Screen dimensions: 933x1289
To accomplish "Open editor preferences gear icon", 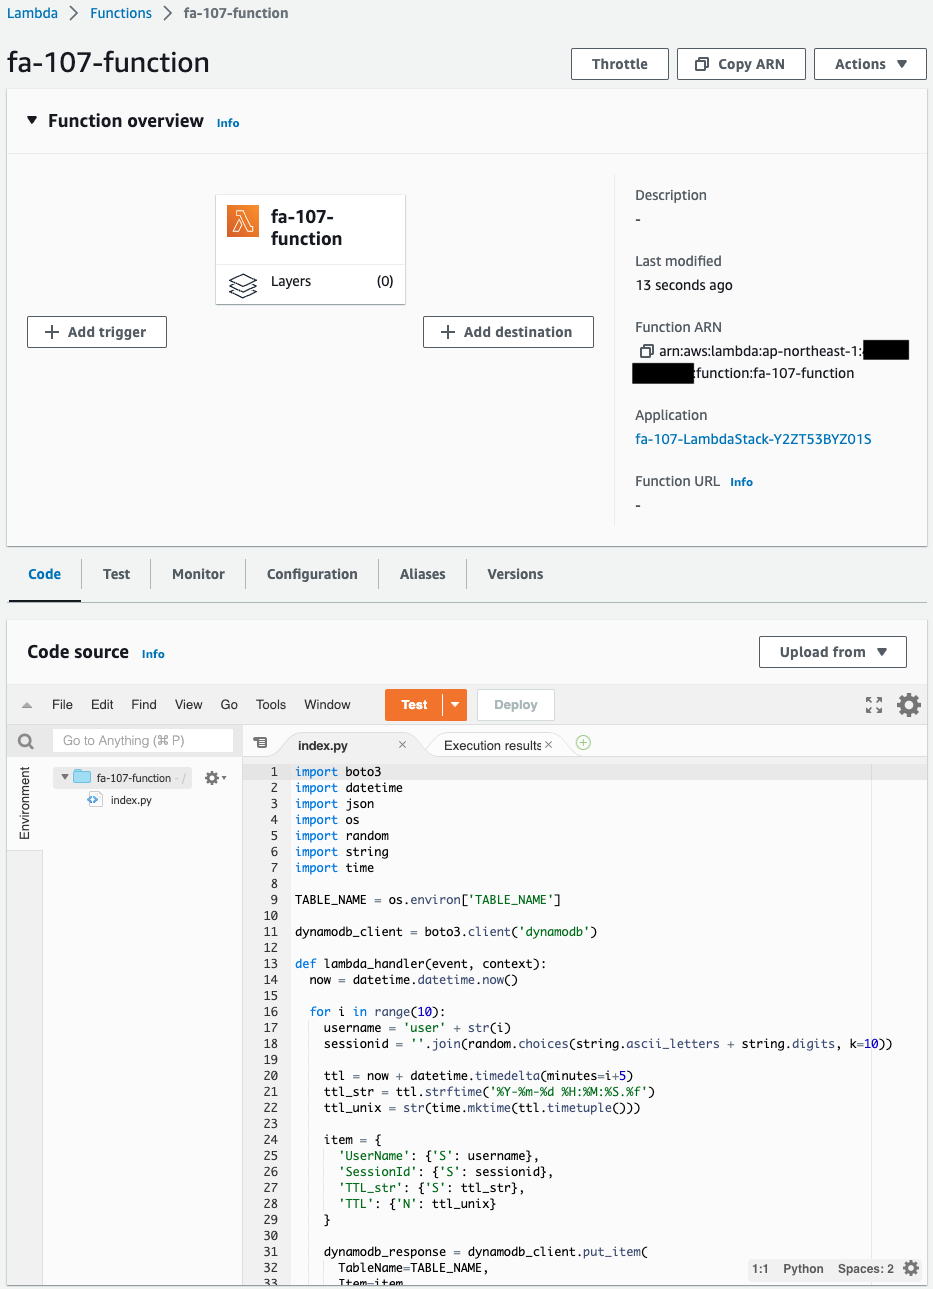I will pos(908,705).
